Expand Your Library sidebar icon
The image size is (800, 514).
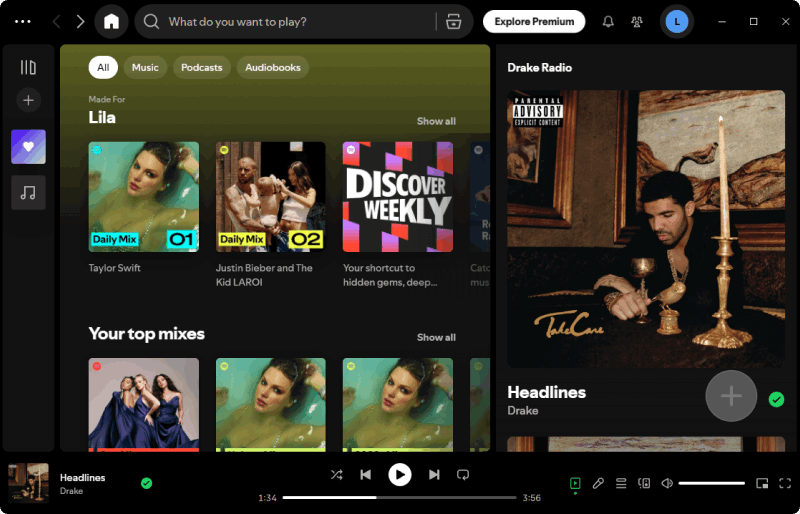28,67
